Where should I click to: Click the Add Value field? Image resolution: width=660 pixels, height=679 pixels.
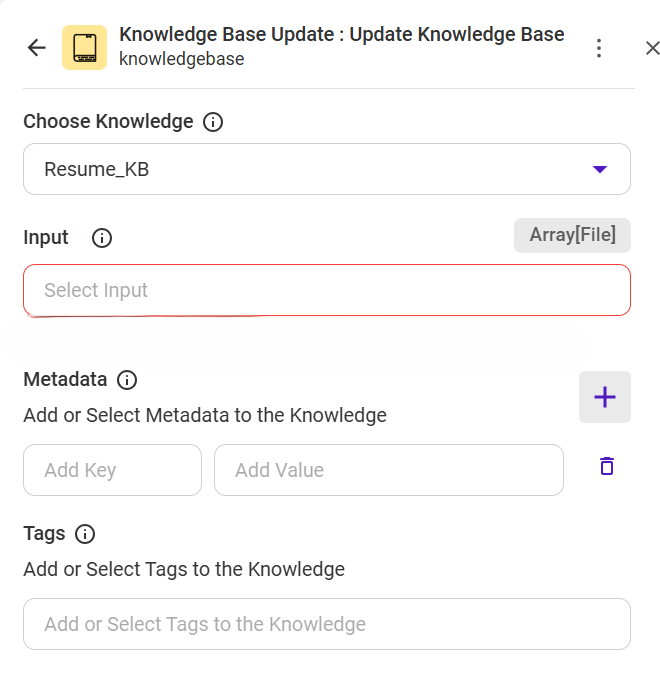point(388,470)
